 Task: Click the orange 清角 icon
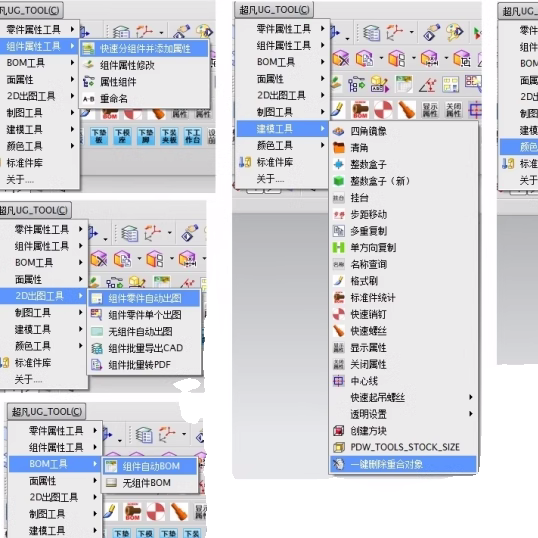339,148
